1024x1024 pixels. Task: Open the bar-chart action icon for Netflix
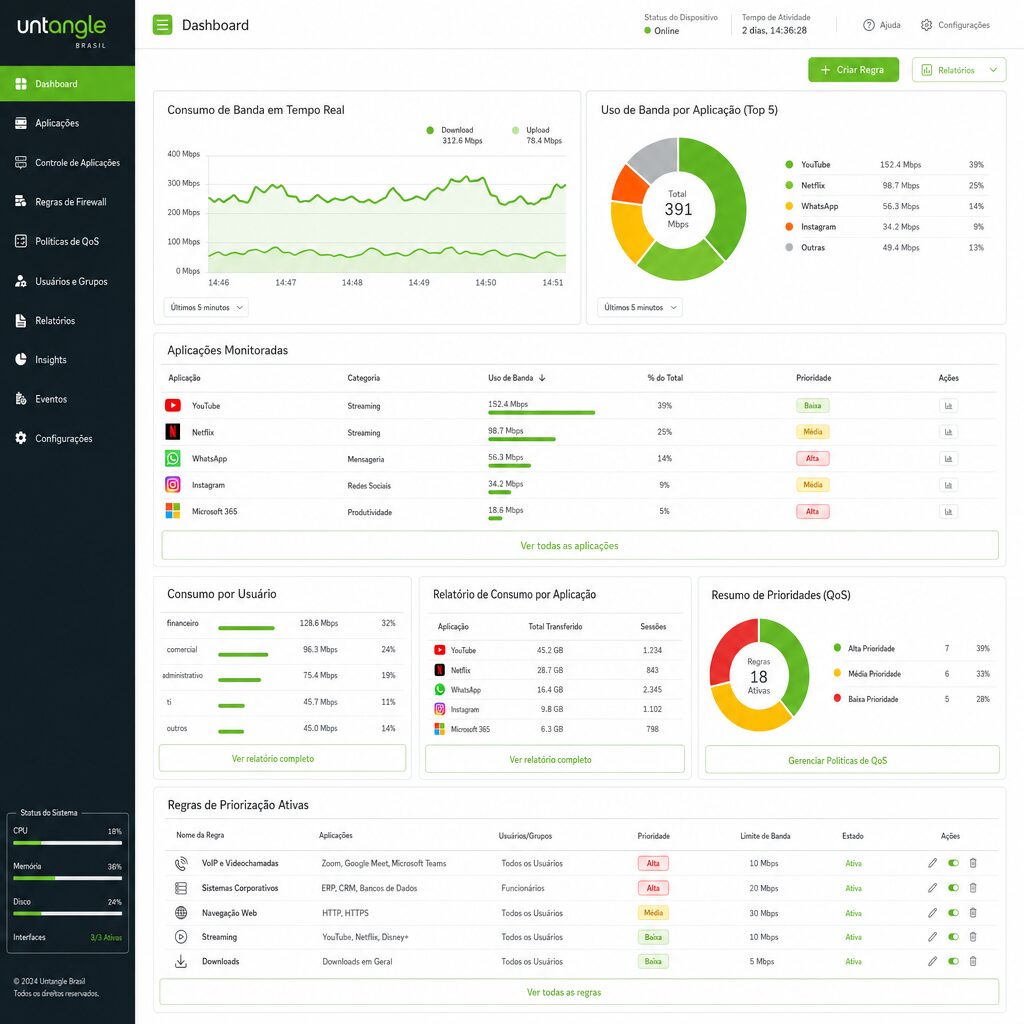pos(948,431)
